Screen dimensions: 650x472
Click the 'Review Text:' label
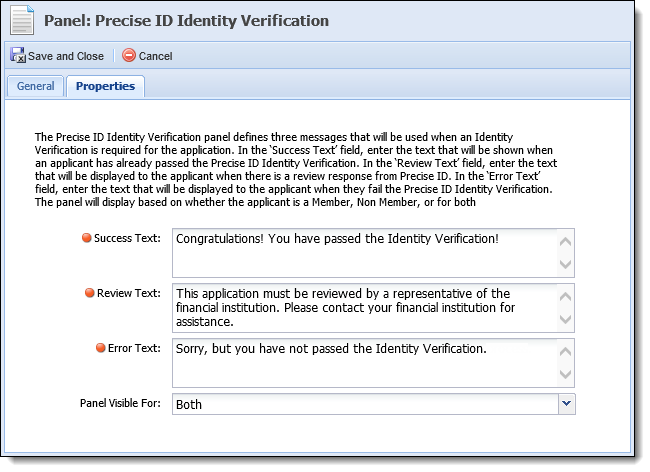tap(129, 293)
